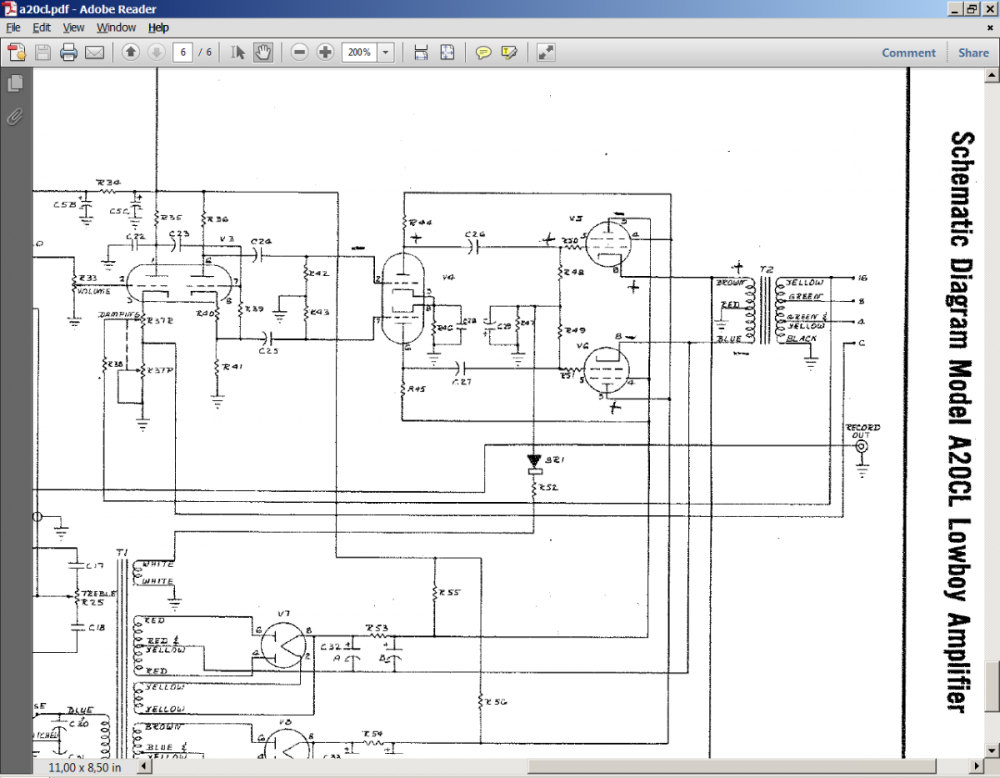The image size is (1000, 778).
Task: Open the Add Sticky Note comment icon
Action: [485, 52]
